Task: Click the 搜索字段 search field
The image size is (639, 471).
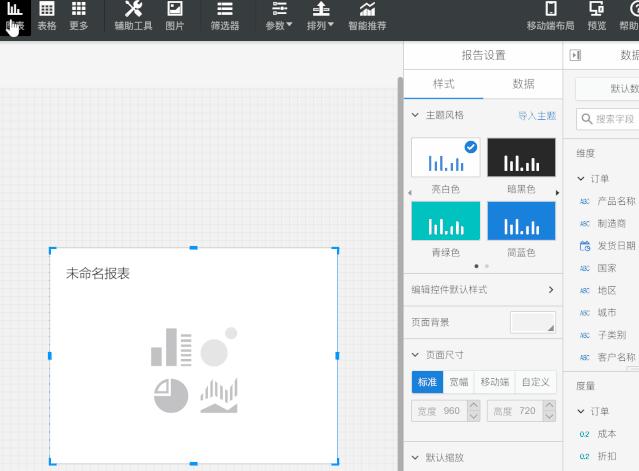Action: [608, 119]
